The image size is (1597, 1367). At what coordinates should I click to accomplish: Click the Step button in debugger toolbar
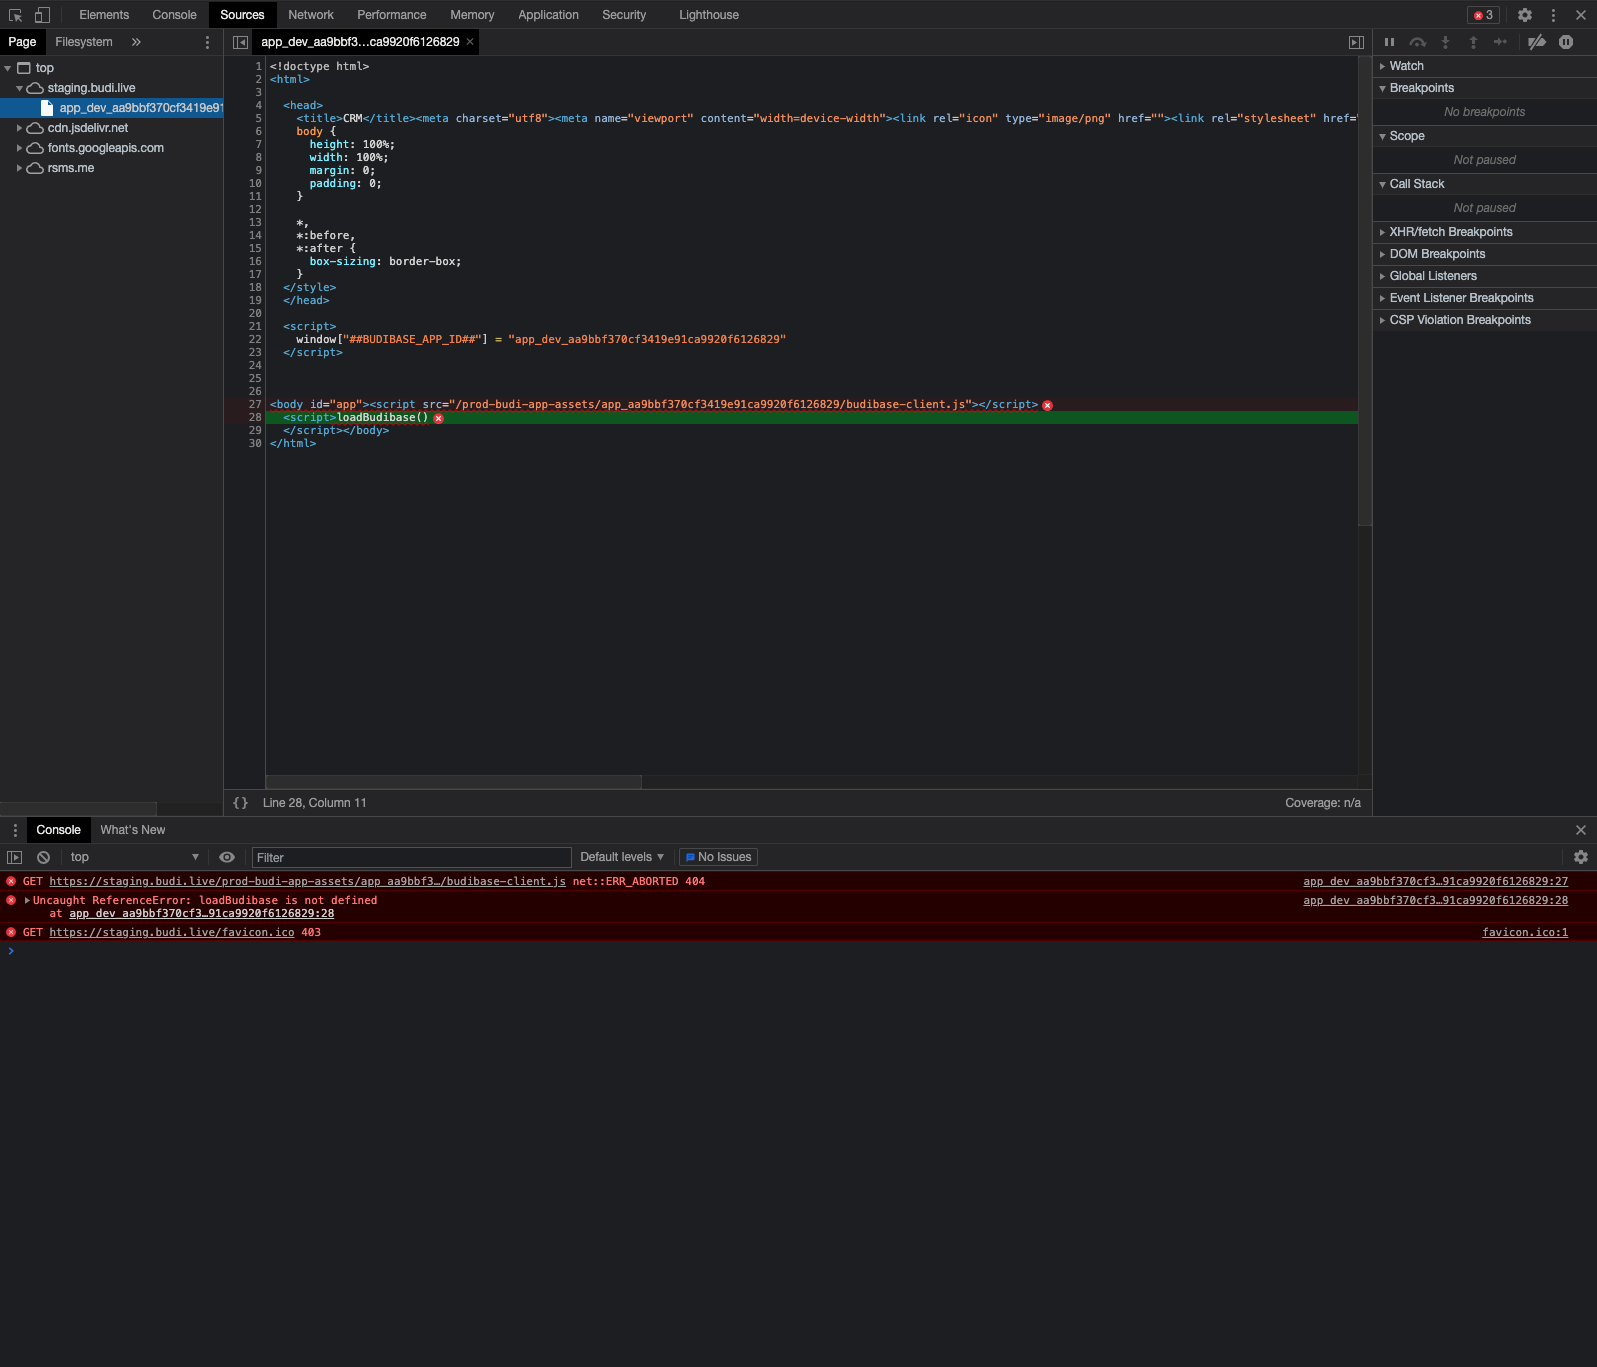1500,42
